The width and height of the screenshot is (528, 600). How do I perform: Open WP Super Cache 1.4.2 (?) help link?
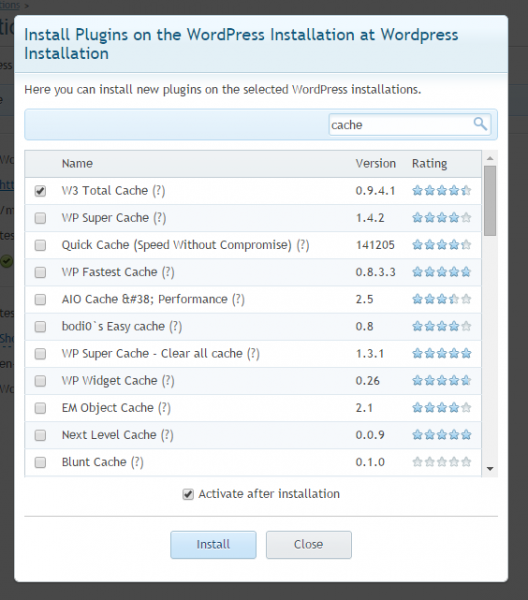tap(160, 218)
